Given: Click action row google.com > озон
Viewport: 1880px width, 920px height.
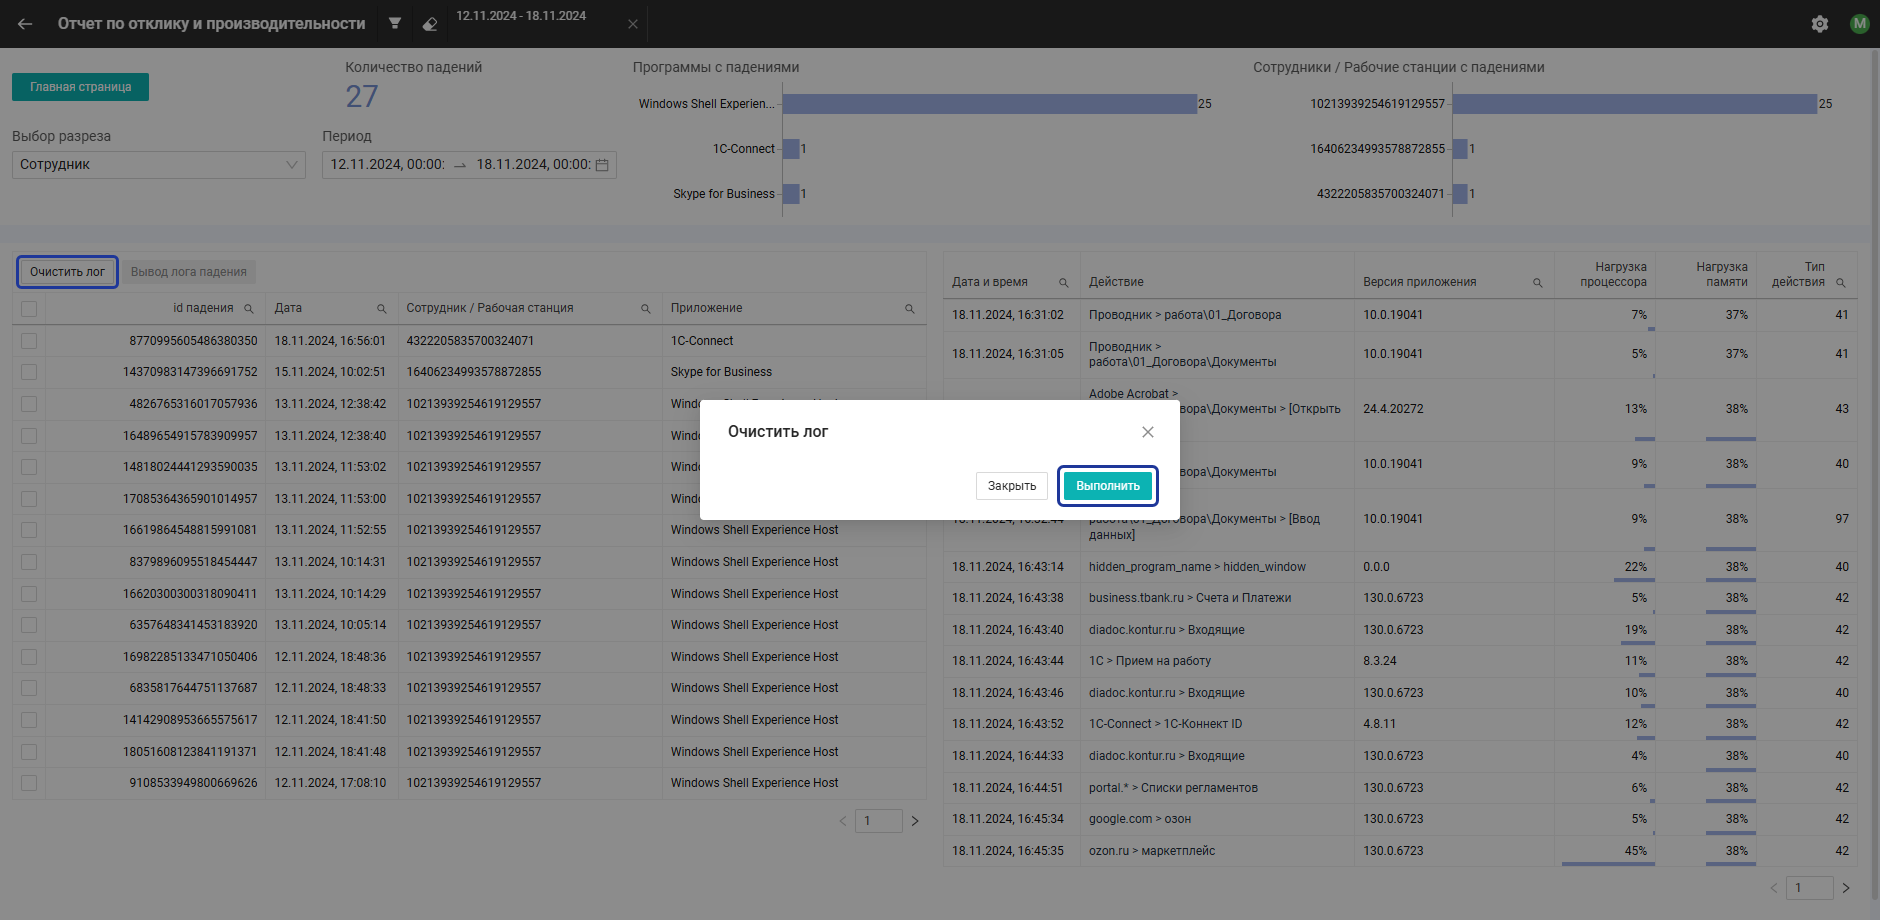Looking at the screenshot, I should point(1400,819).
